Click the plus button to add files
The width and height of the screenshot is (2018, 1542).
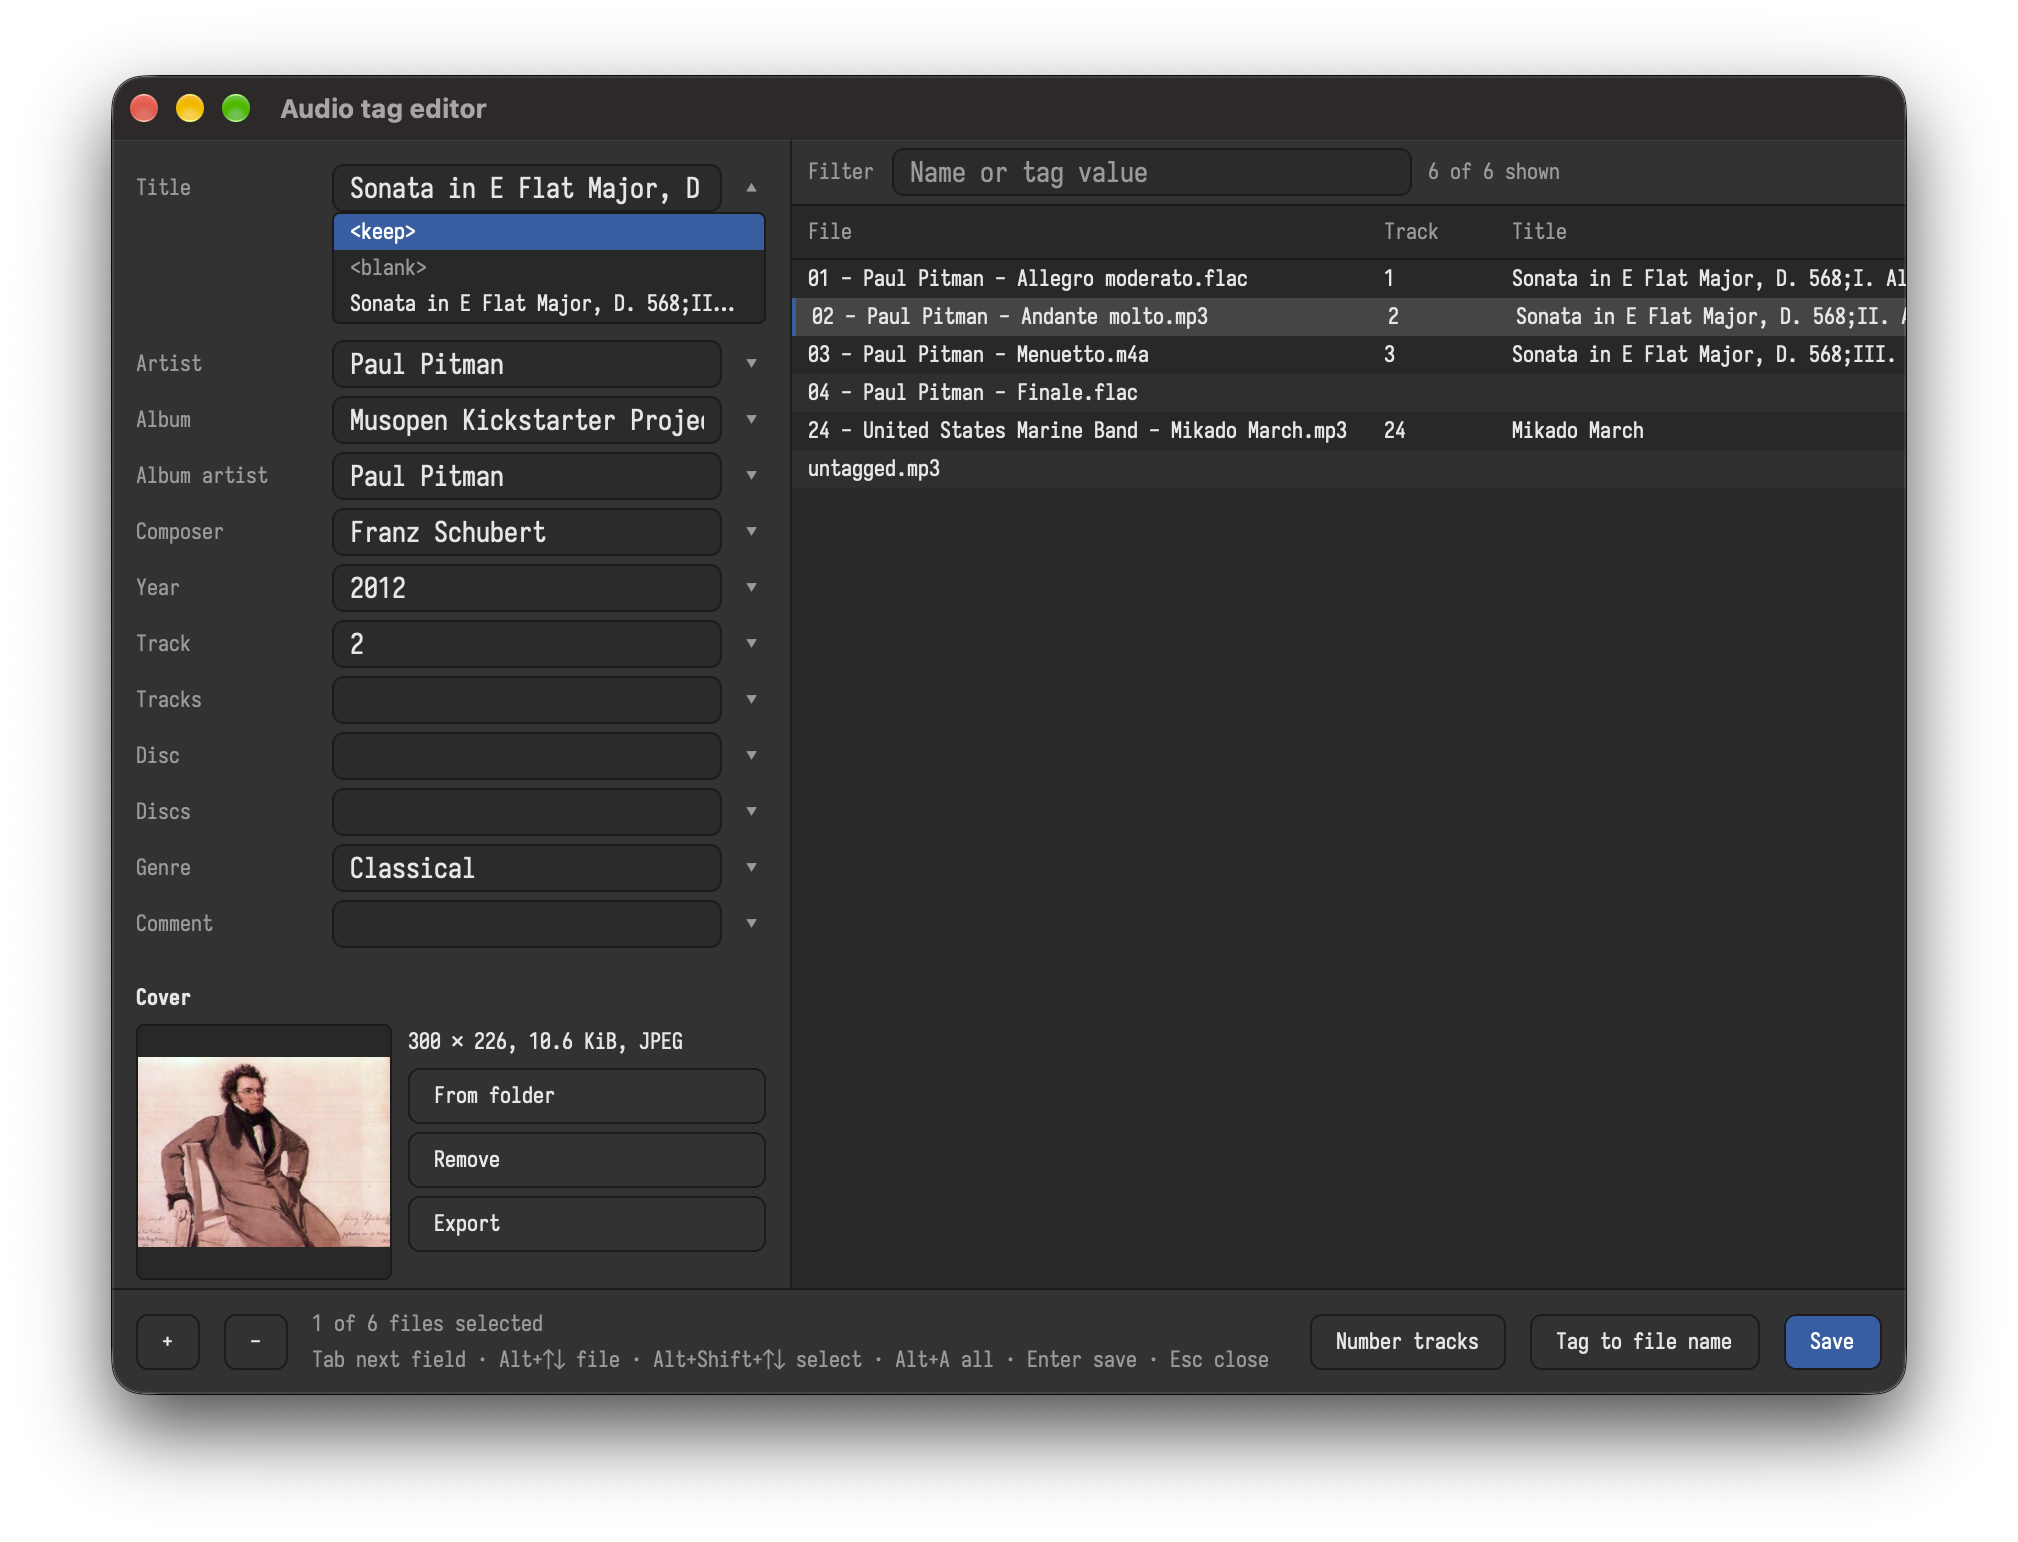pyautogui.click(x=167, y=1341)
